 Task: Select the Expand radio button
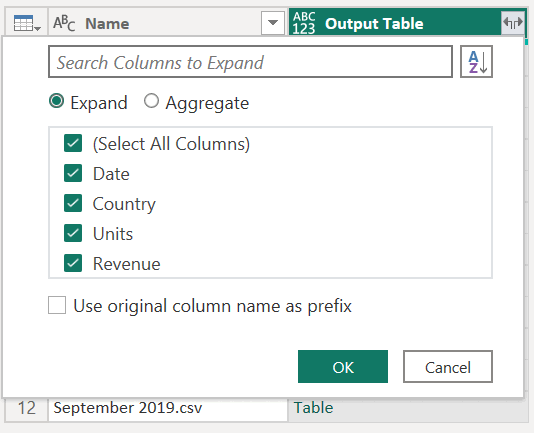[57, 101]
